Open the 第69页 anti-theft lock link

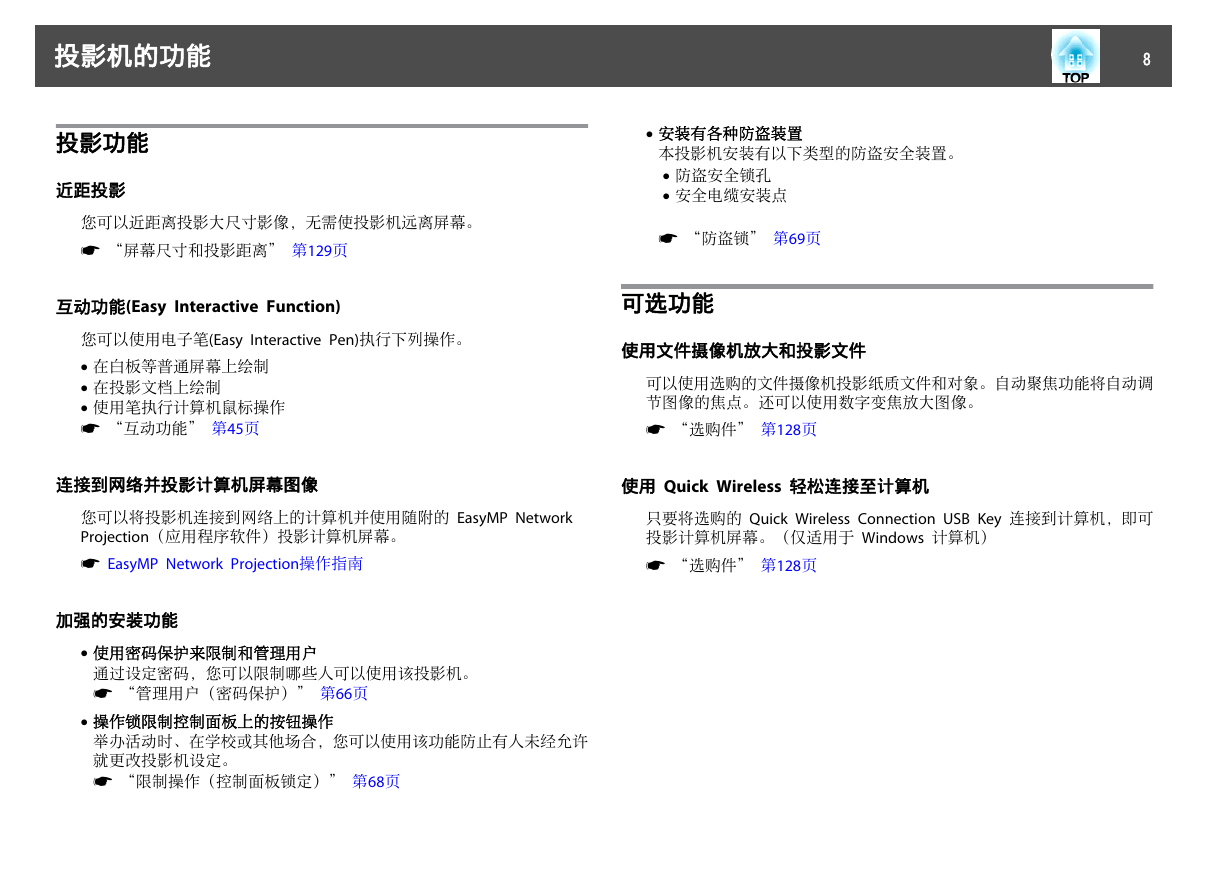tap(797, 238)
